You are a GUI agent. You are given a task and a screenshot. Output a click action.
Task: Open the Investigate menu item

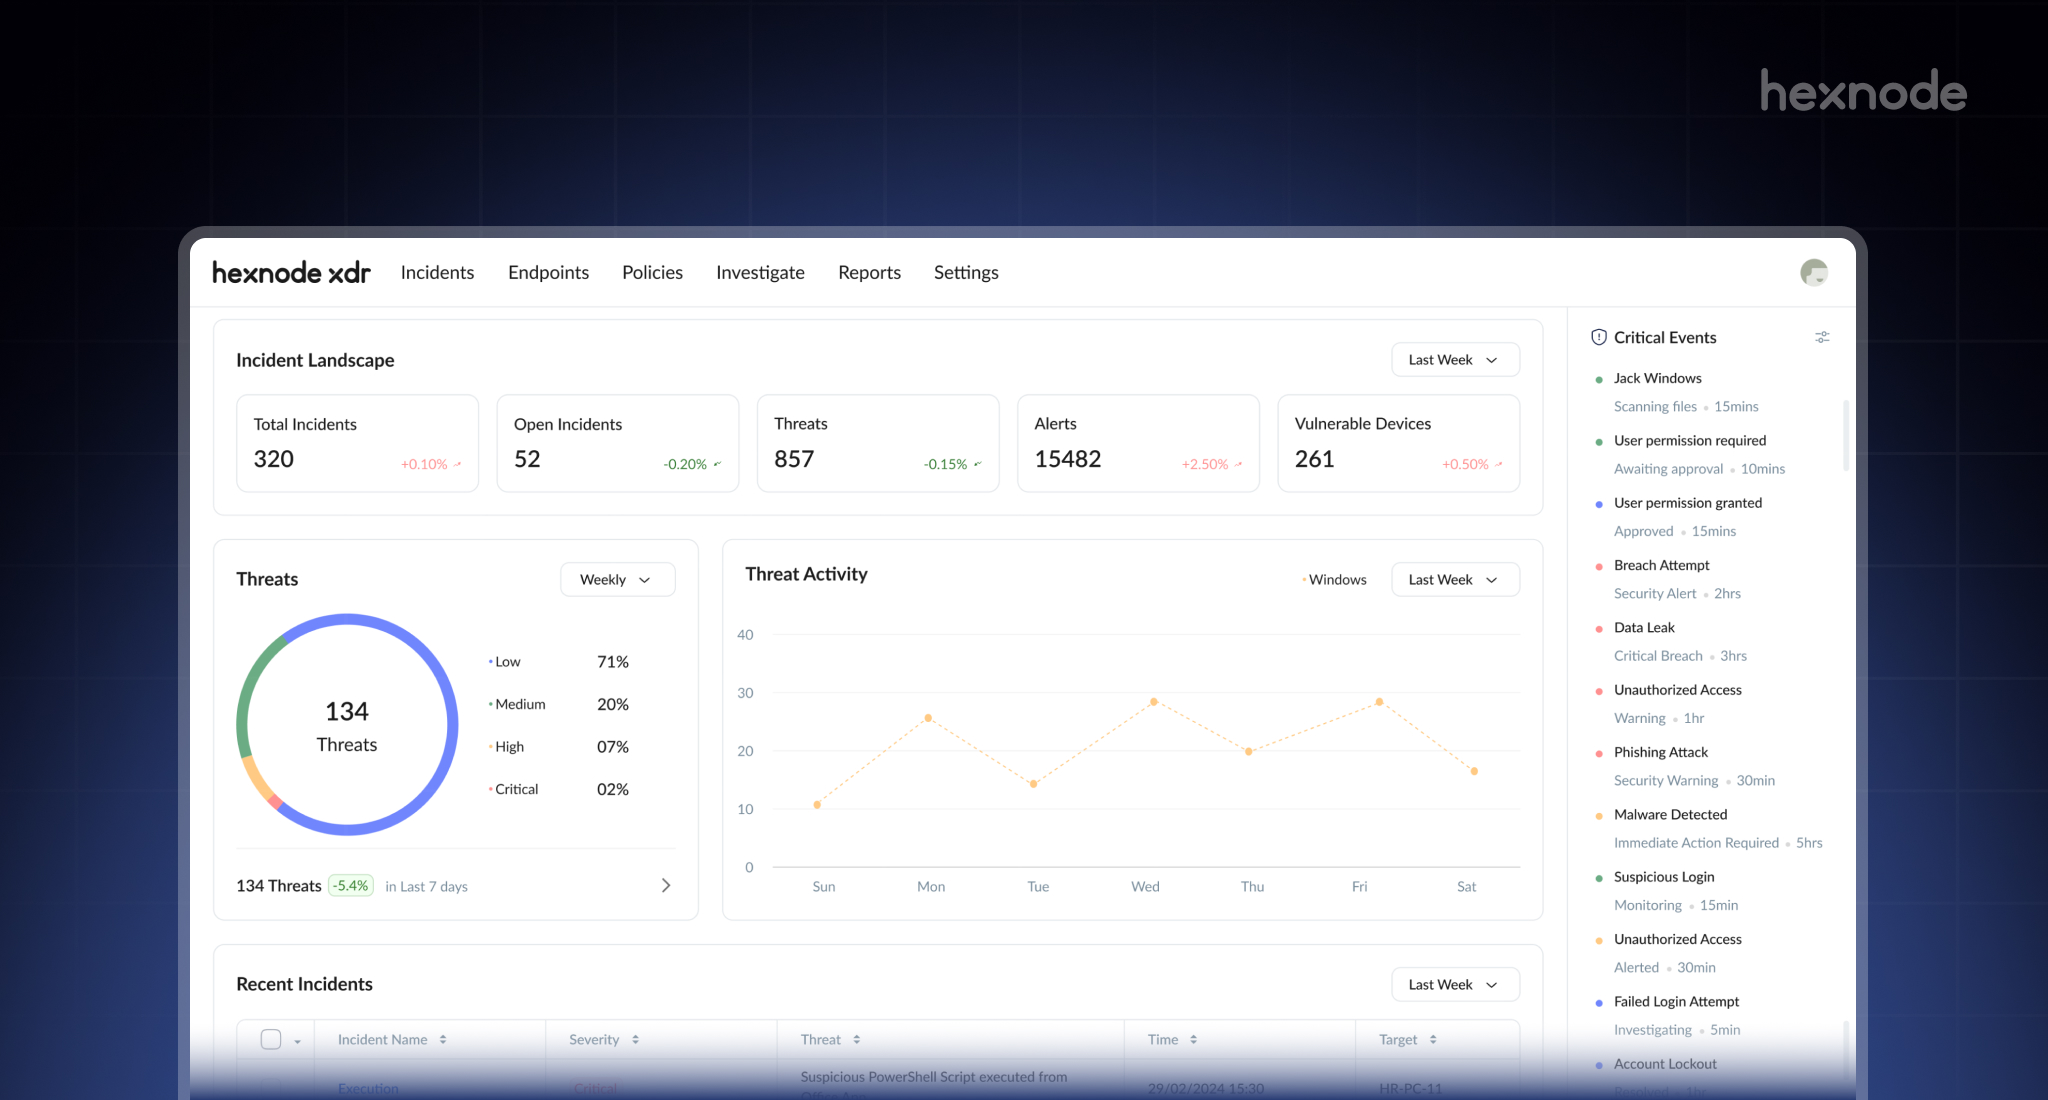[x=760, y=273]
